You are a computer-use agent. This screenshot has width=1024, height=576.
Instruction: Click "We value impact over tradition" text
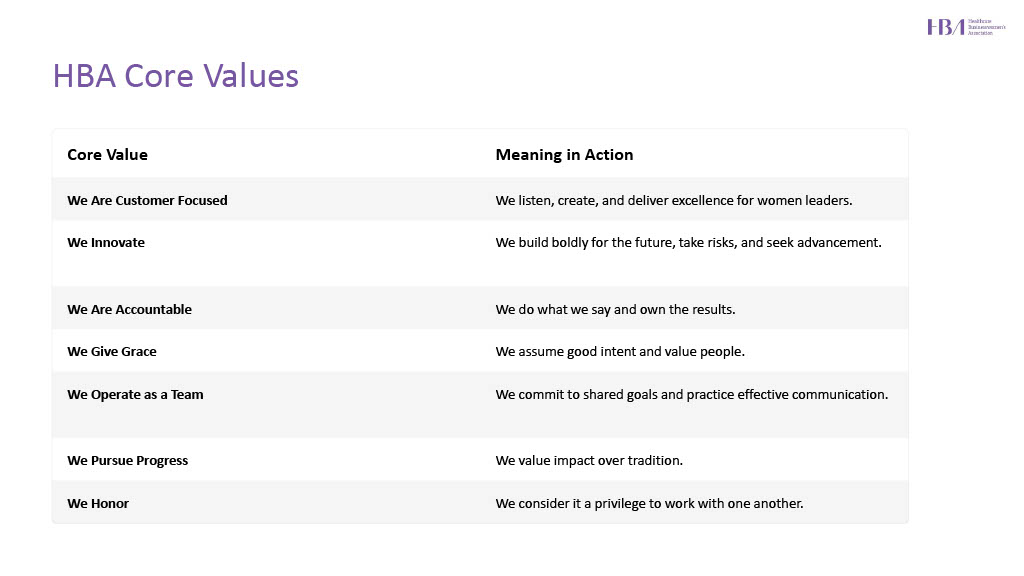[589, 461]
